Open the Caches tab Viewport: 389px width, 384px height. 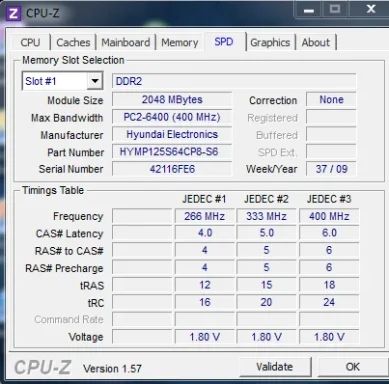(73, 42)
